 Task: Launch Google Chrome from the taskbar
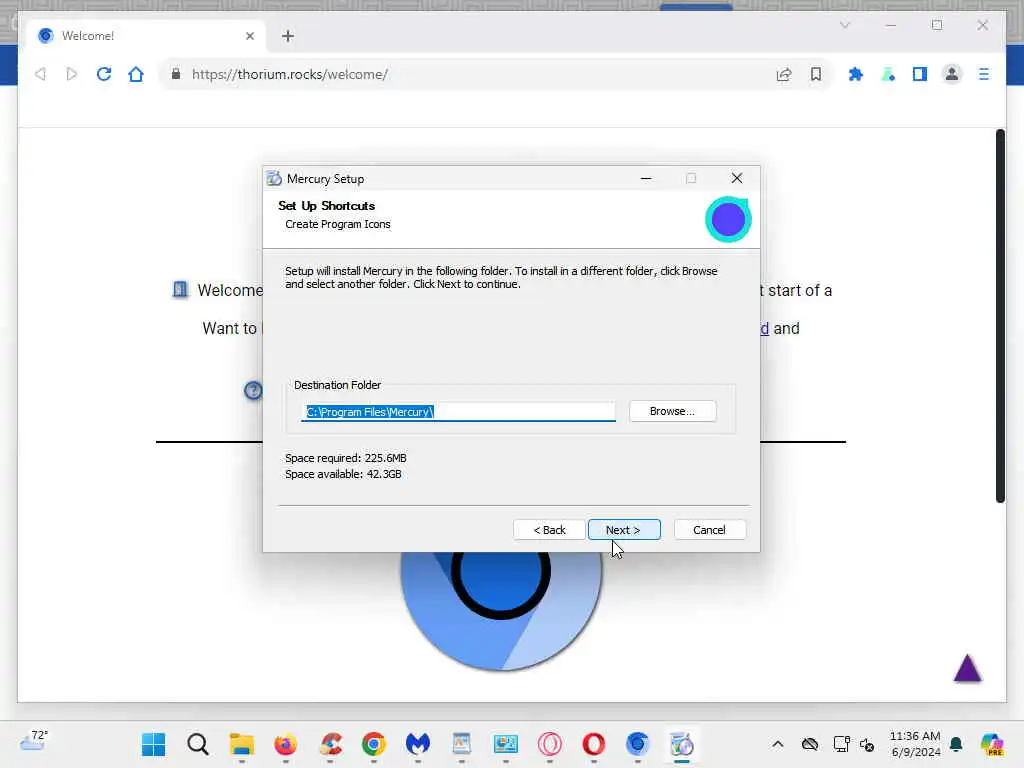[x=374, y=744]
